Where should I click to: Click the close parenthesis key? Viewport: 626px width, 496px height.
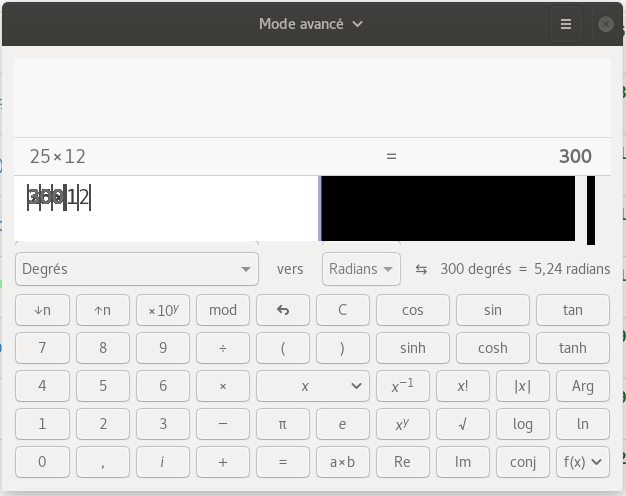343,348
